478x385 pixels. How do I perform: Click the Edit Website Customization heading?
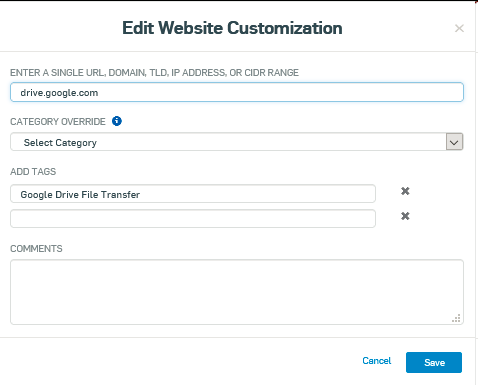(232, 28)
